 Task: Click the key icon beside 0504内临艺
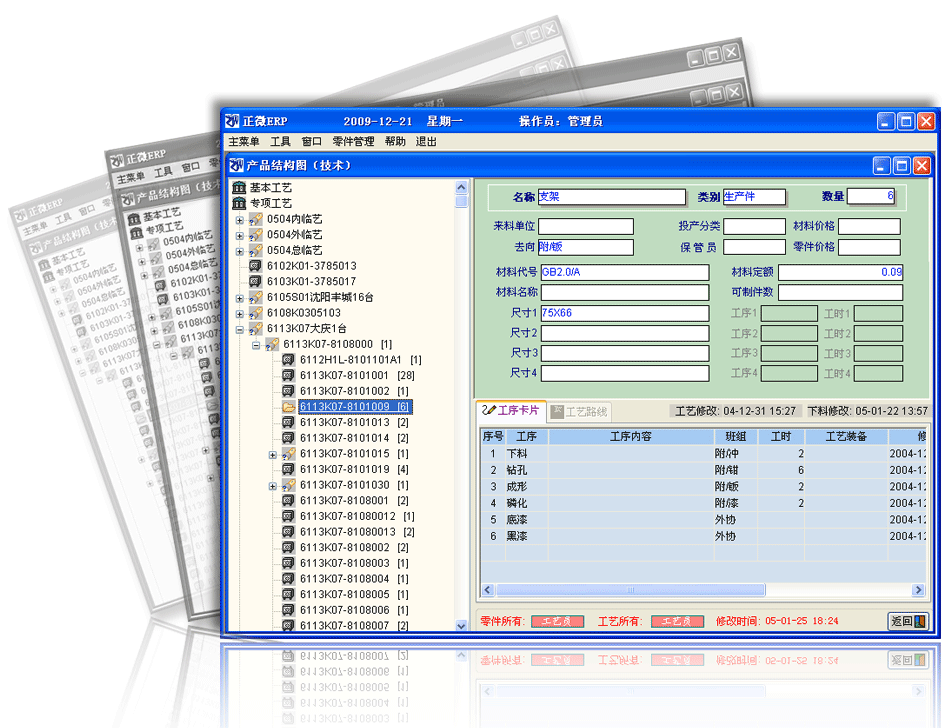[x=256, y=219]
